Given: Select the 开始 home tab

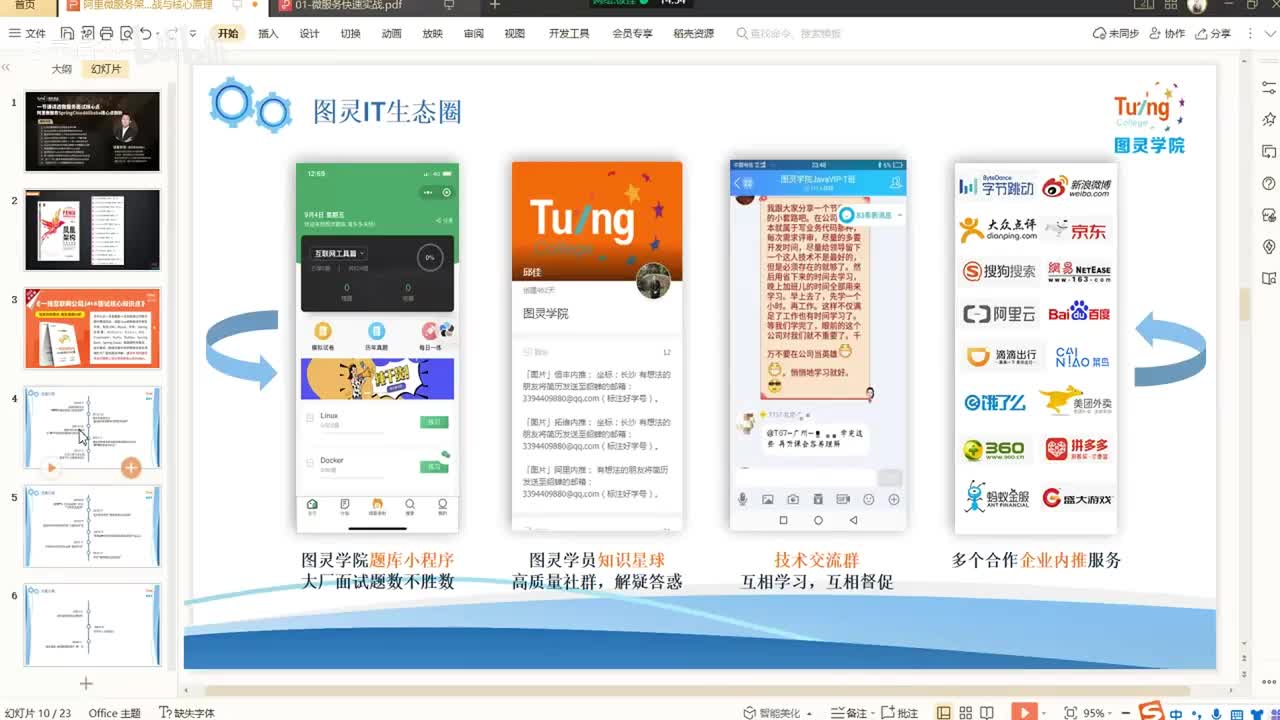Looking at the screenshot, I should pos(228,33).
